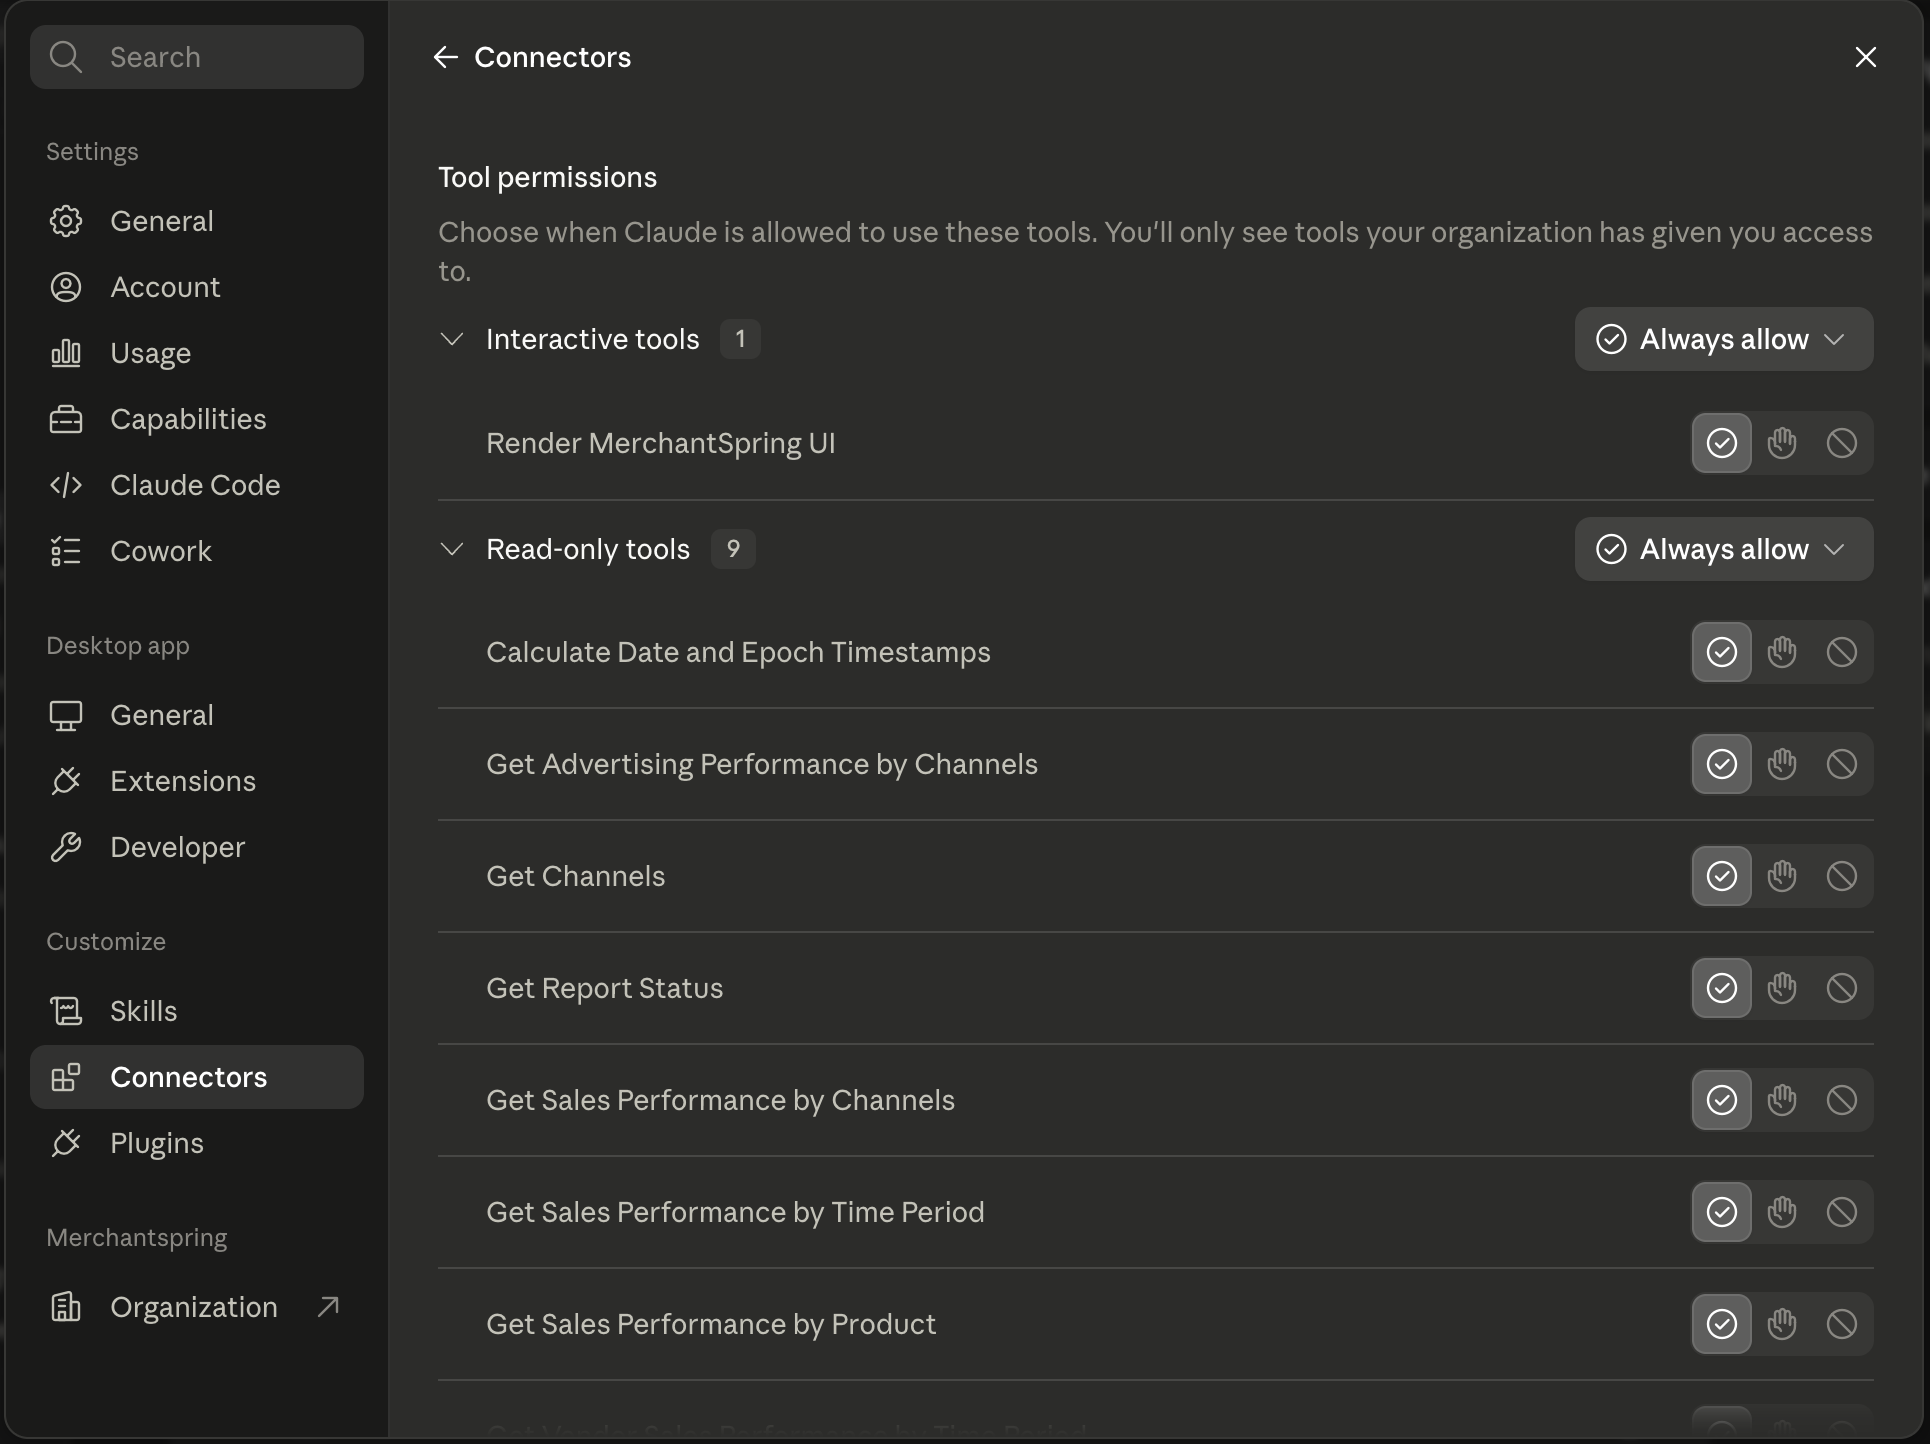Block Calculate Date and Epoch Timestamps tool
This screenshot has width=1930, height=1444.
coord(1842,652)
